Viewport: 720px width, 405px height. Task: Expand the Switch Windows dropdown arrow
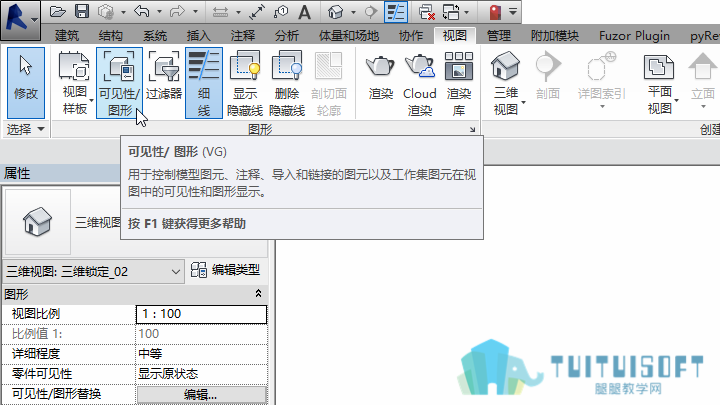click(x=467, y=12)
